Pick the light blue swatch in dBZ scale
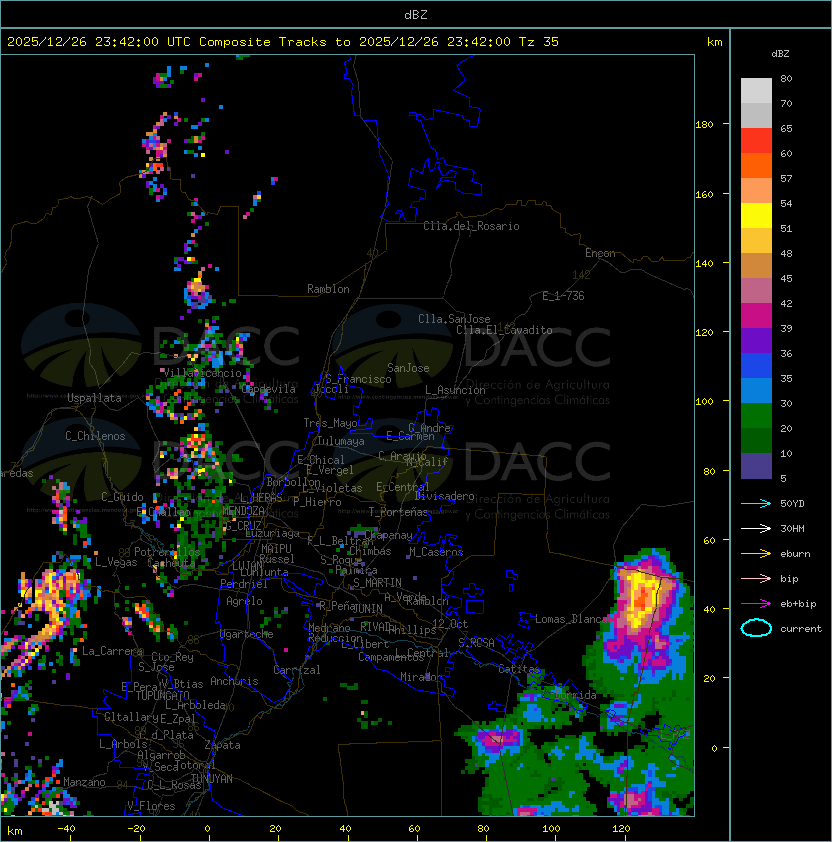832x842 pixels. [x=756, y=391]
